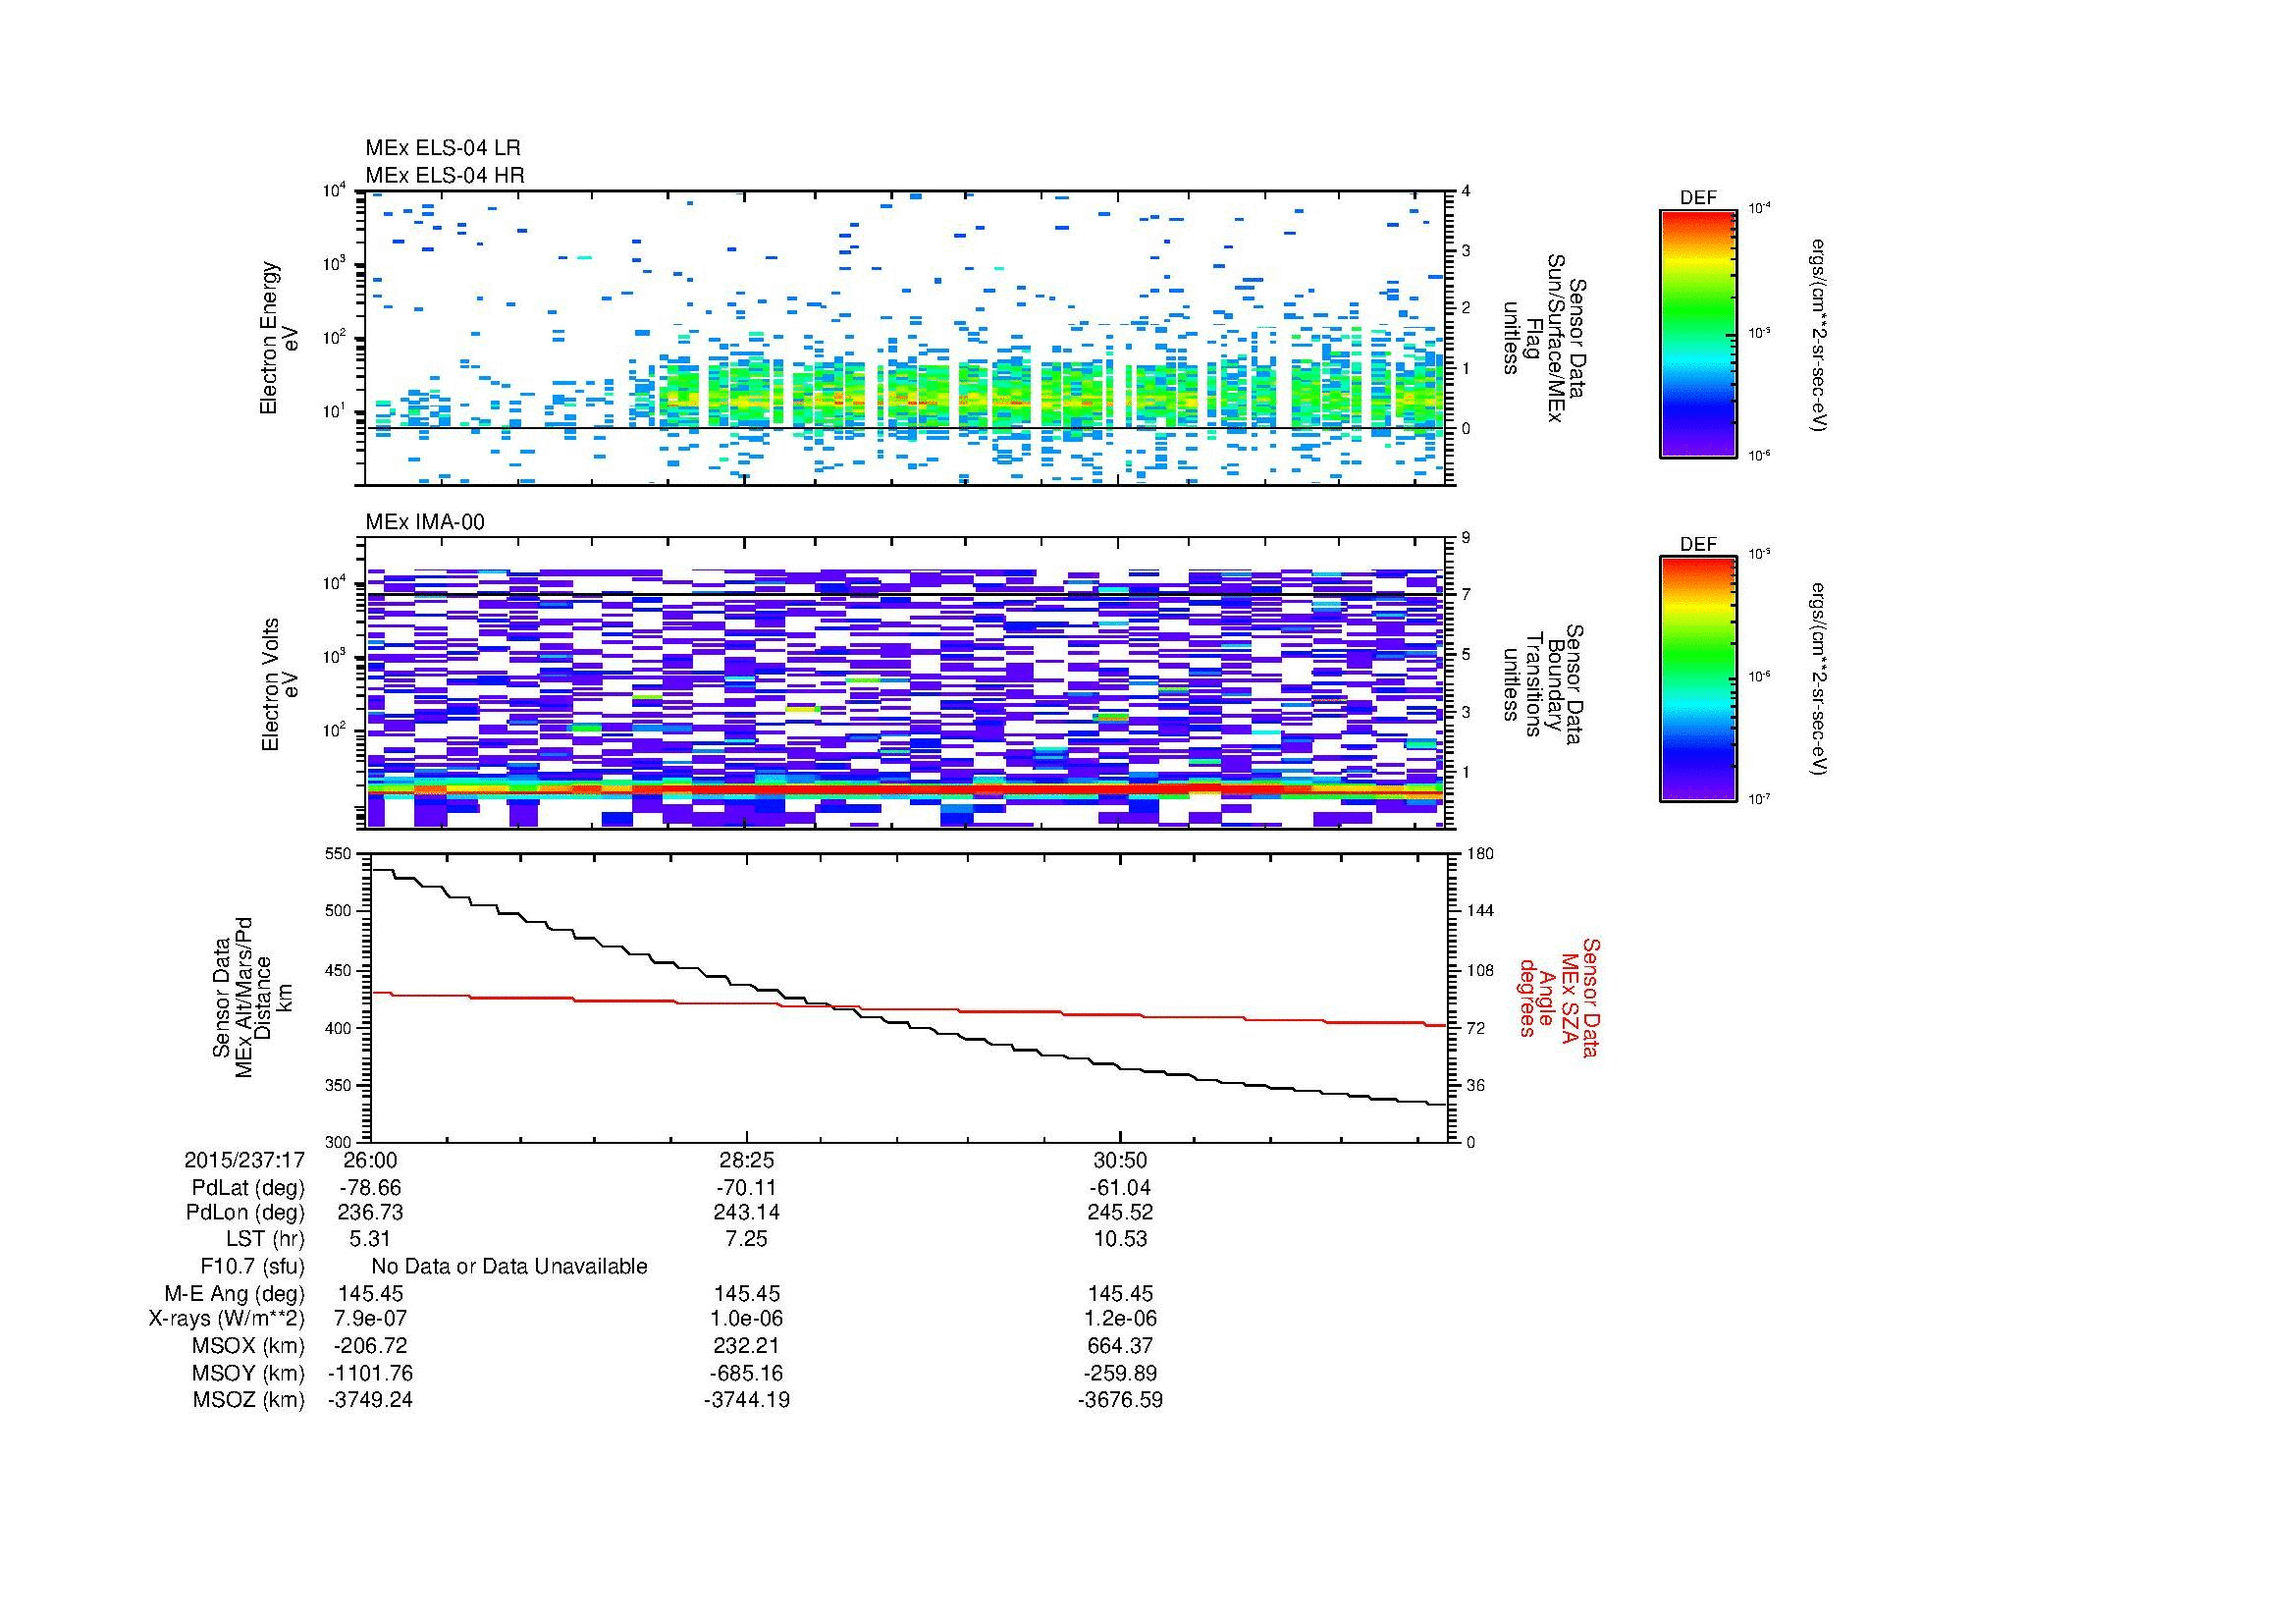
Task: Select the IMA DEF color bar
Action: click(x=1698, y=679)
